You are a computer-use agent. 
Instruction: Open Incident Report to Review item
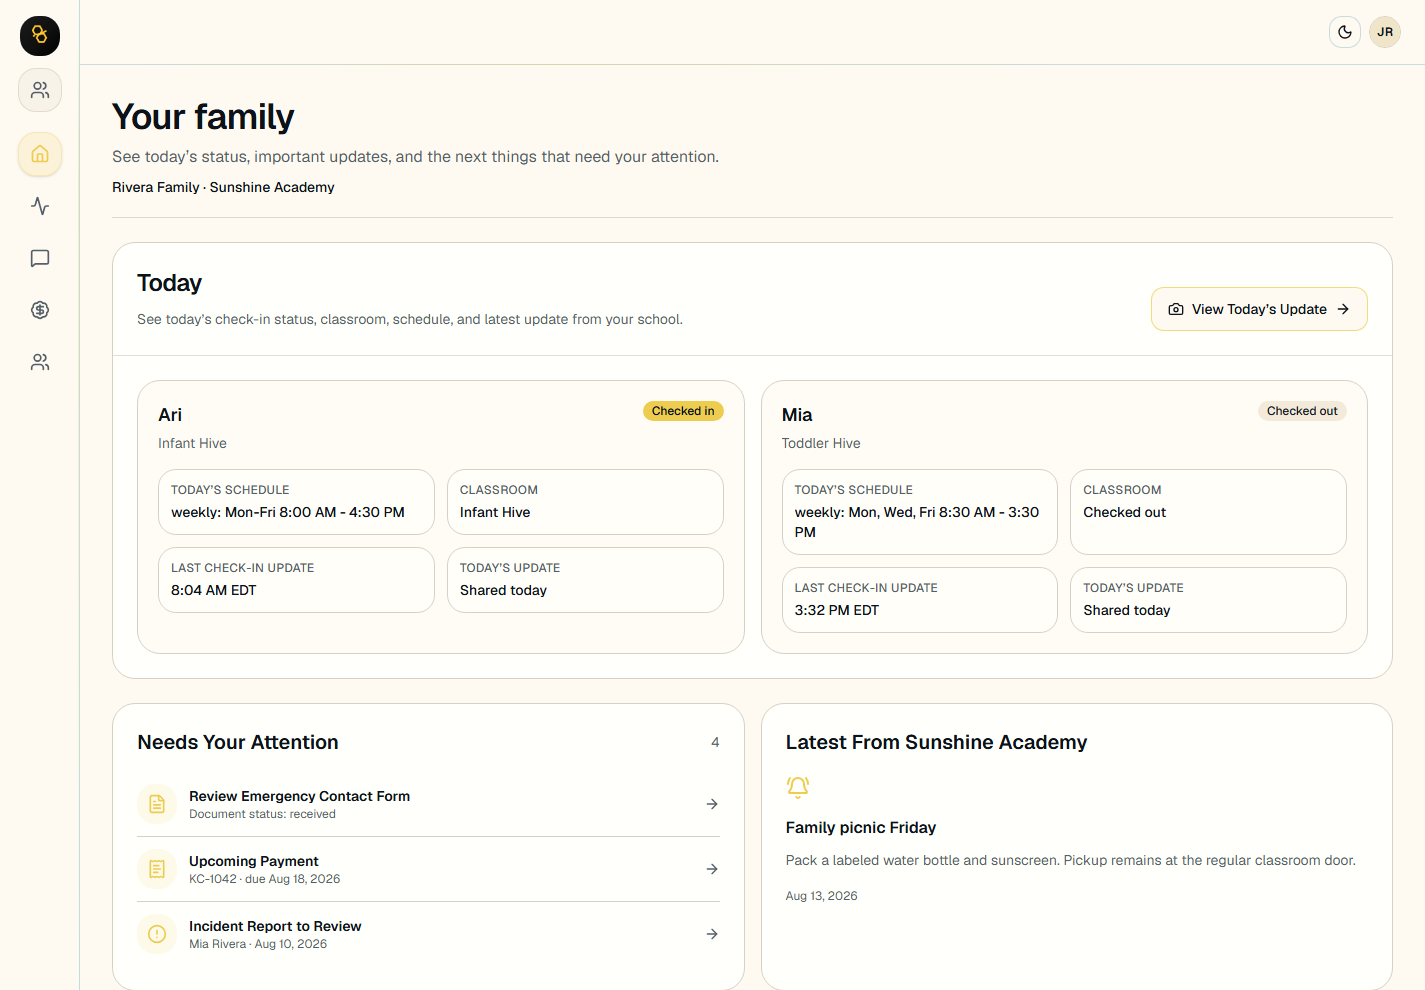tap(428, 934)
